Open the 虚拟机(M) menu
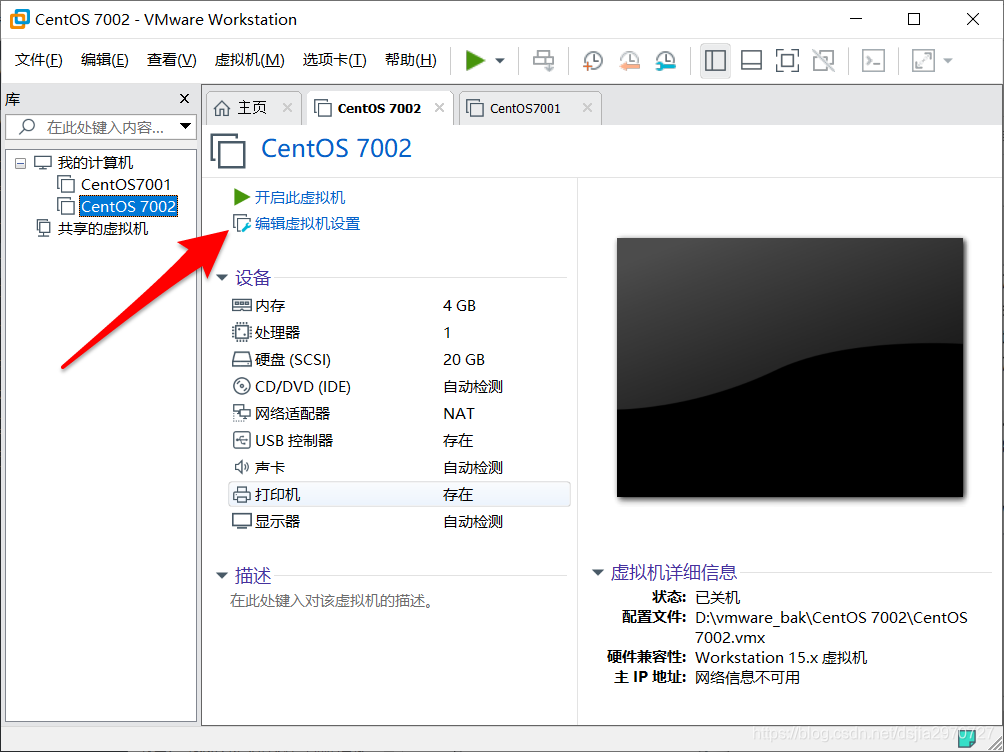This screenshot has height=752, width=1004. point(249,60)
